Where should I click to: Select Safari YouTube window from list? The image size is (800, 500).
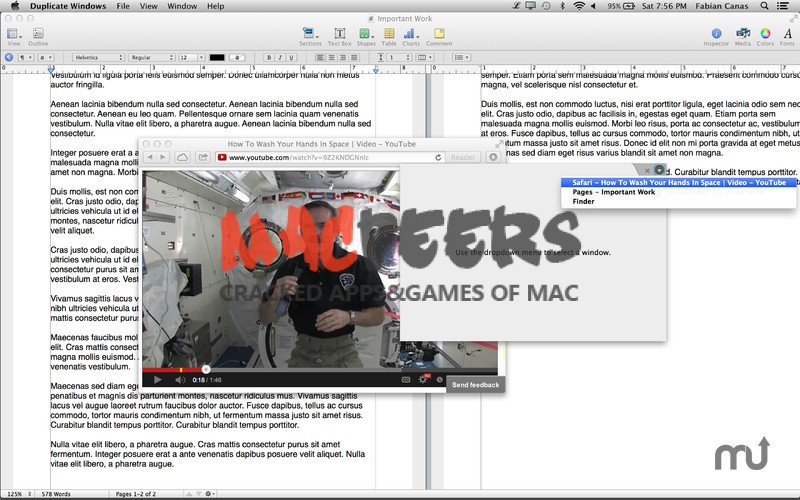point(679,183)
